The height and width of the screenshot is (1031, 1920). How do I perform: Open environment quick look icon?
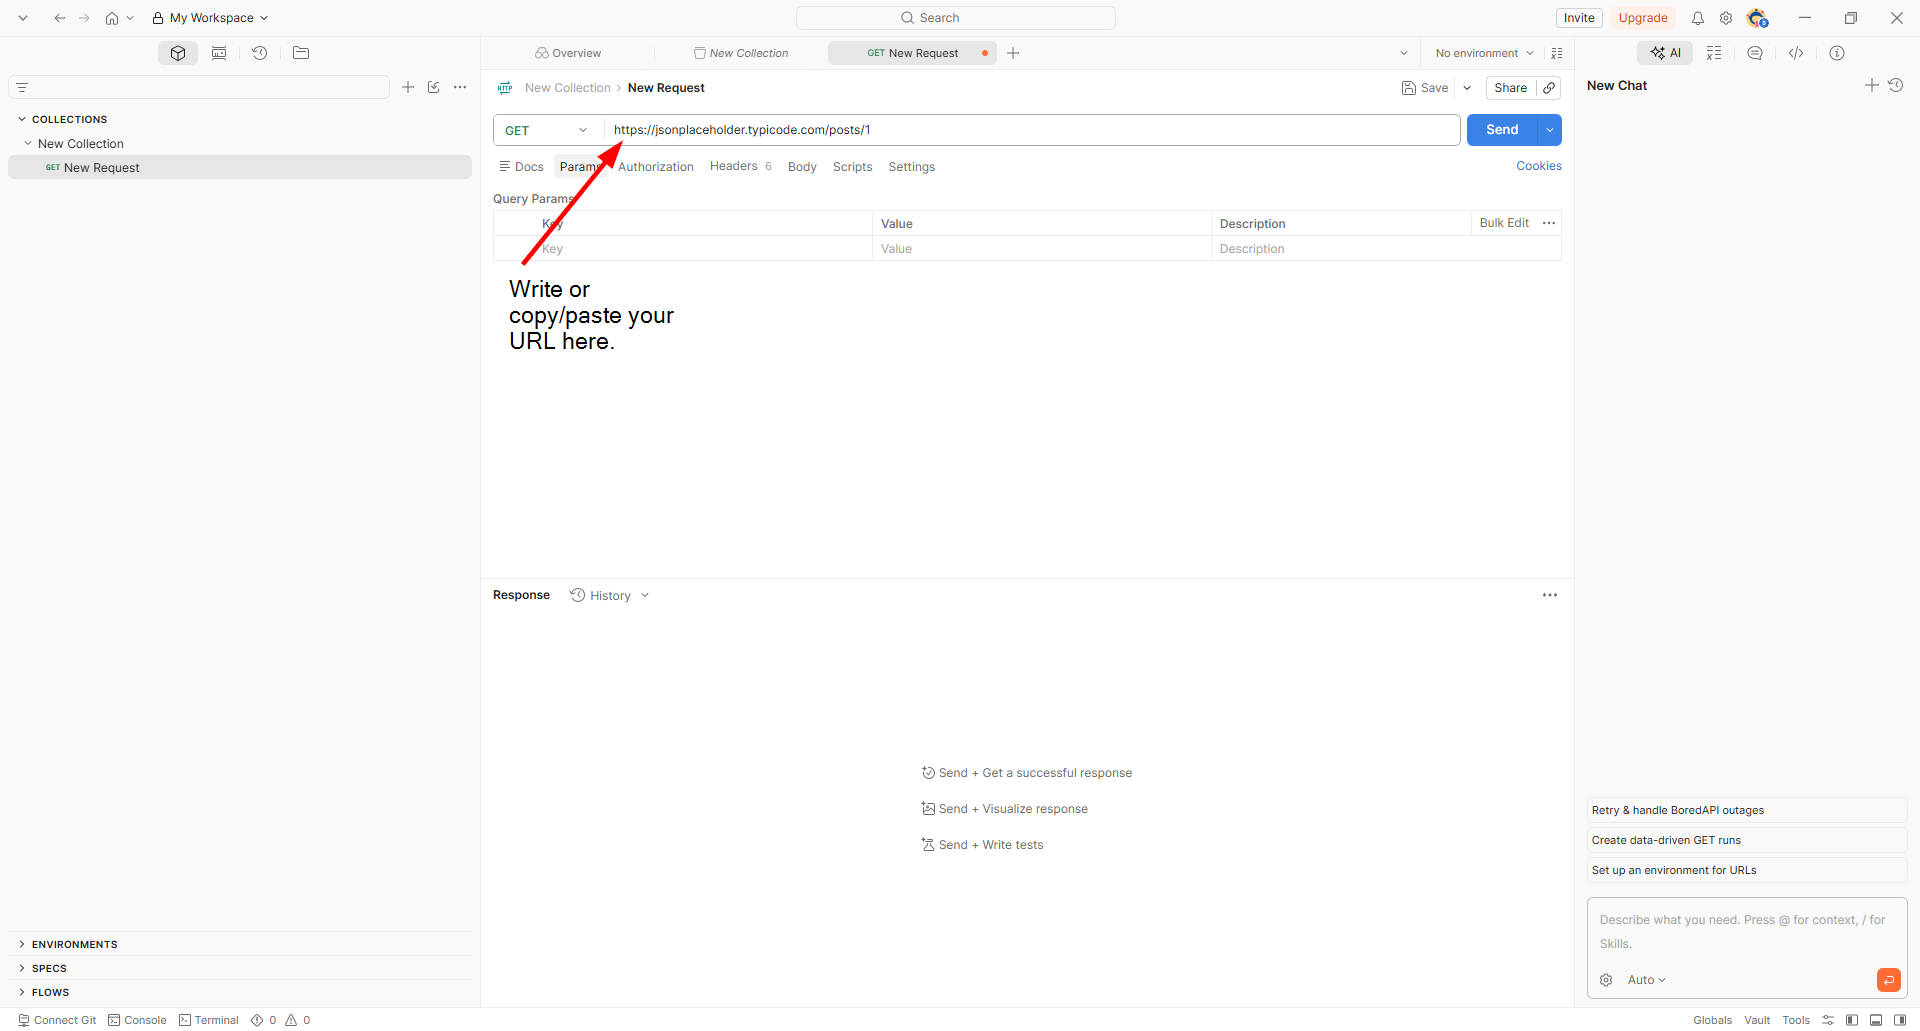point(1557,53)
